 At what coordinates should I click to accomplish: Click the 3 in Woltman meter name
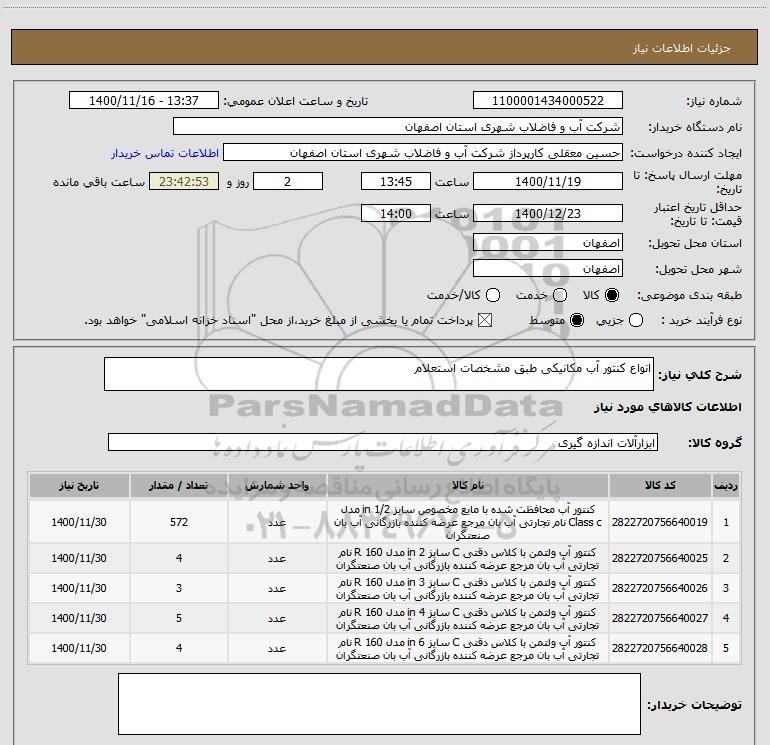coord(468,589)
